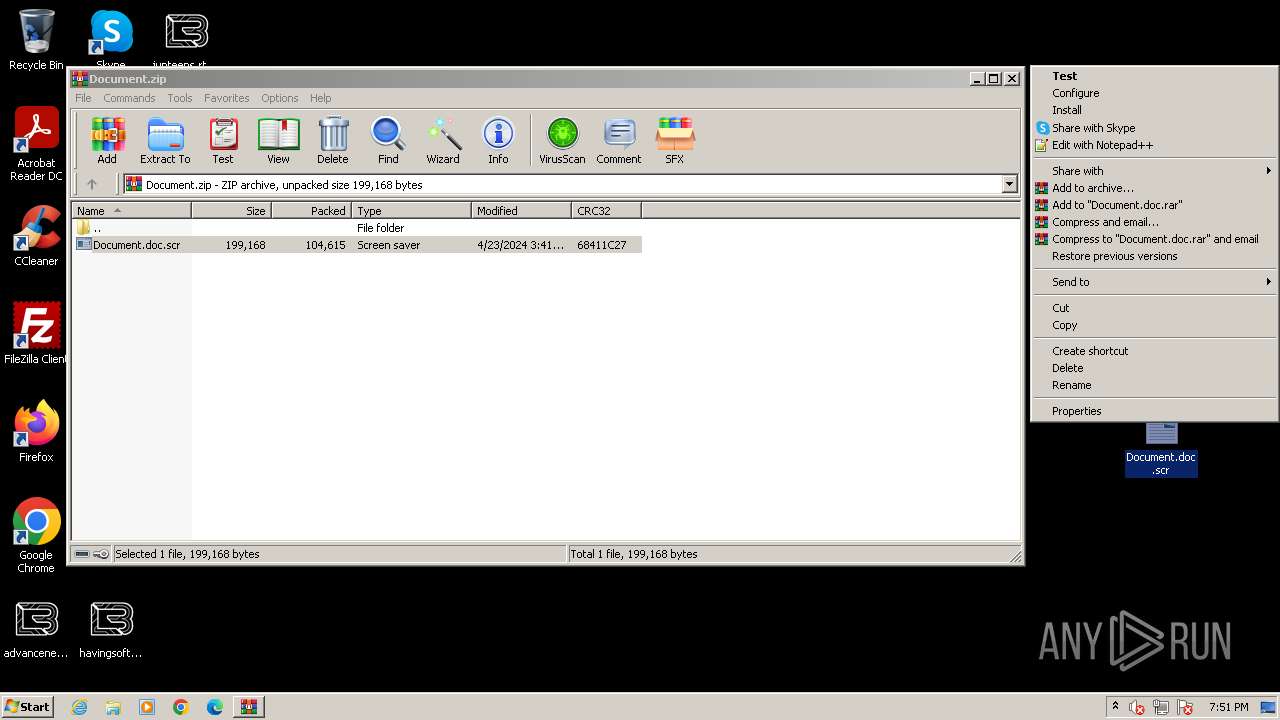Select the Recycle Bin desktop icon
This screenshot has width=1280, height=720.
pos(36,40)
